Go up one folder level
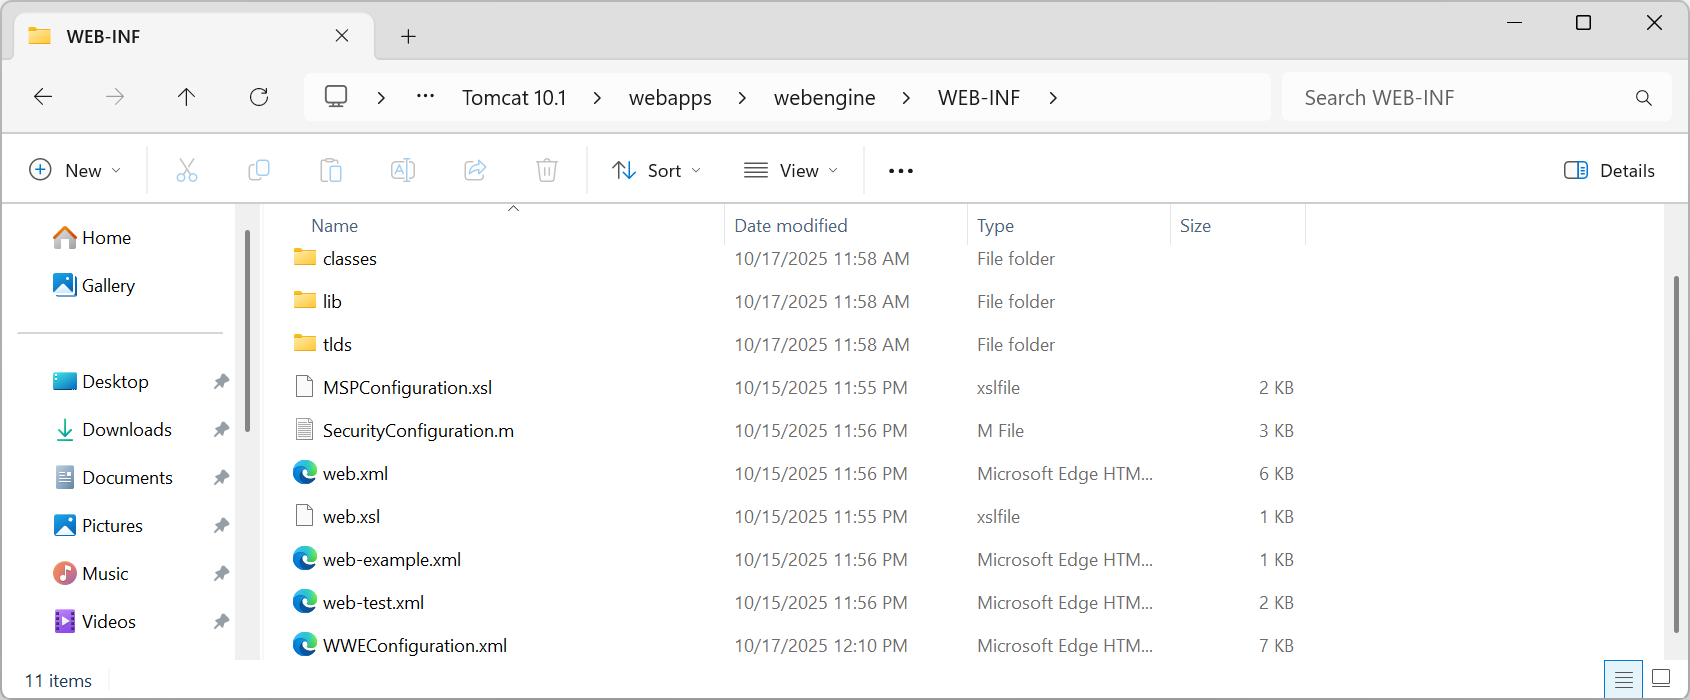1690x700 pixels. 187,97
